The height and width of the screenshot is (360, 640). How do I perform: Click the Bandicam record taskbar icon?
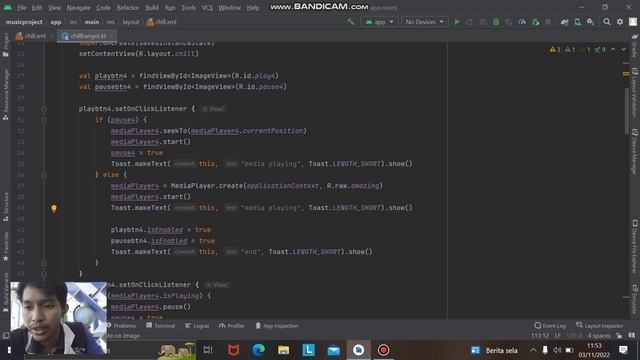[383, 350]
